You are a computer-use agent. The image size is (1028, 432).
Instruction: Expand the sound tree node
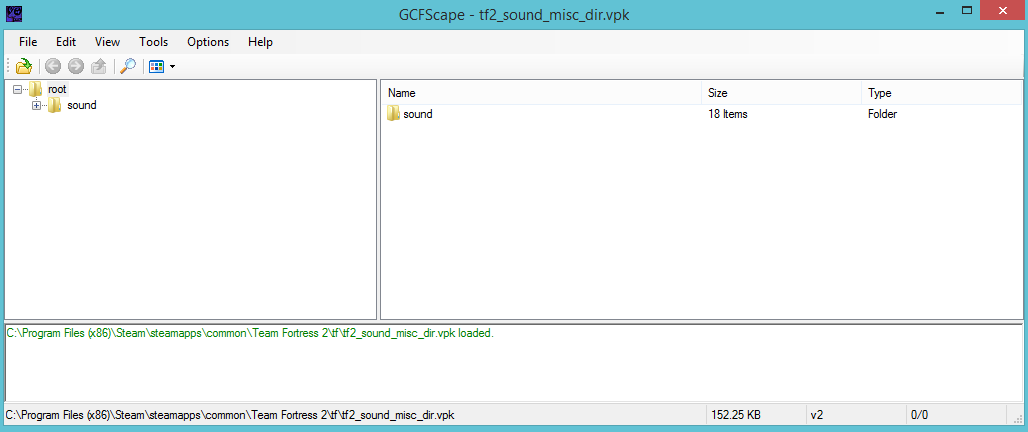click(x=36, y=106)
